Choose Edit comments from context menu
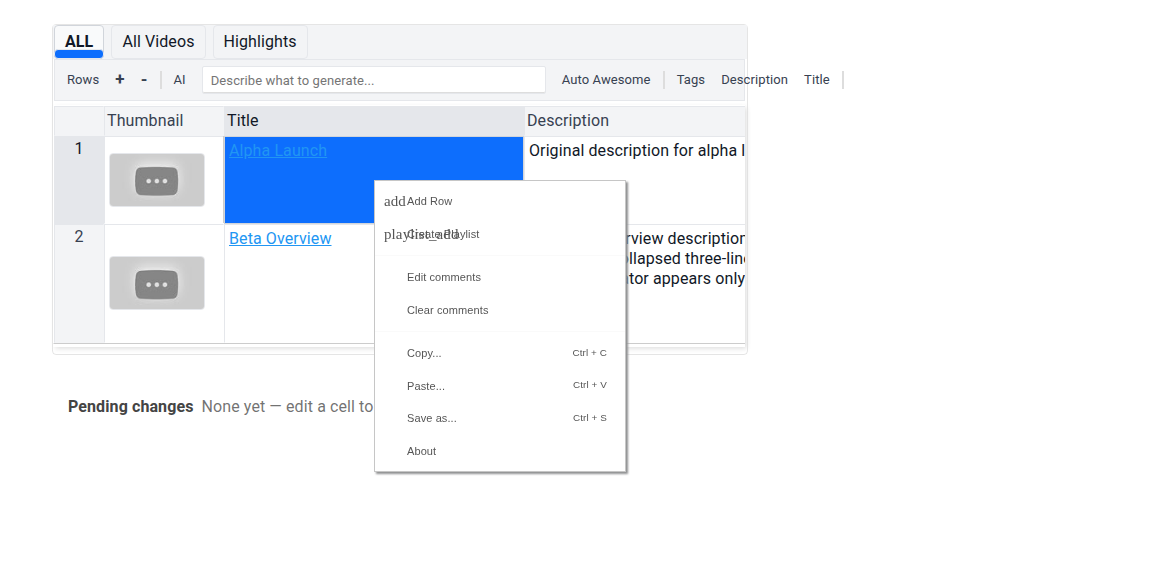This screenshot has width=1168, height=585. [x=500, y=277]
